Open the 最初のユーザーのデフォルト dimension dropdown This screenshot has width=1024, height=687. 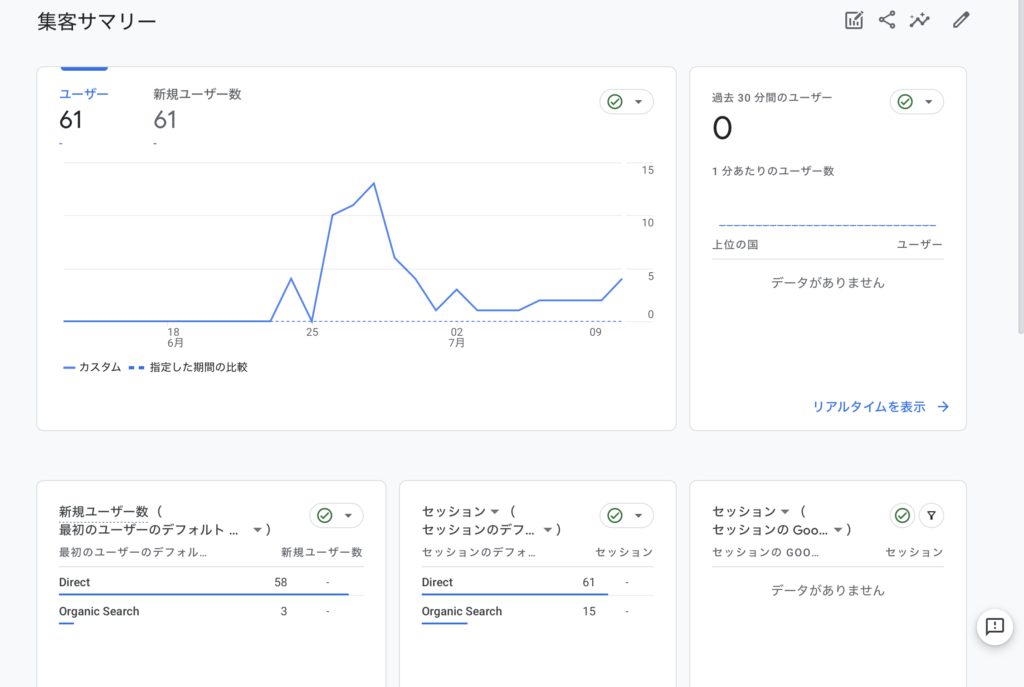257,530
